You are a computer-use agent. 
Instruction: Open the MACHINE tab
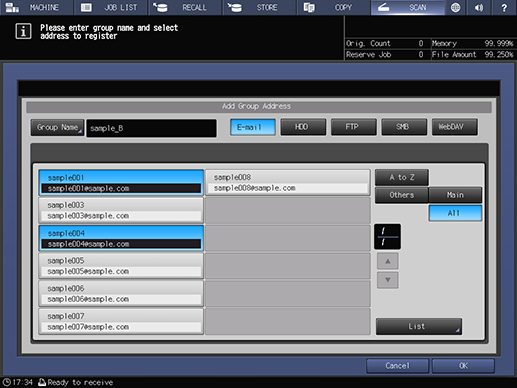click(36, 7)
